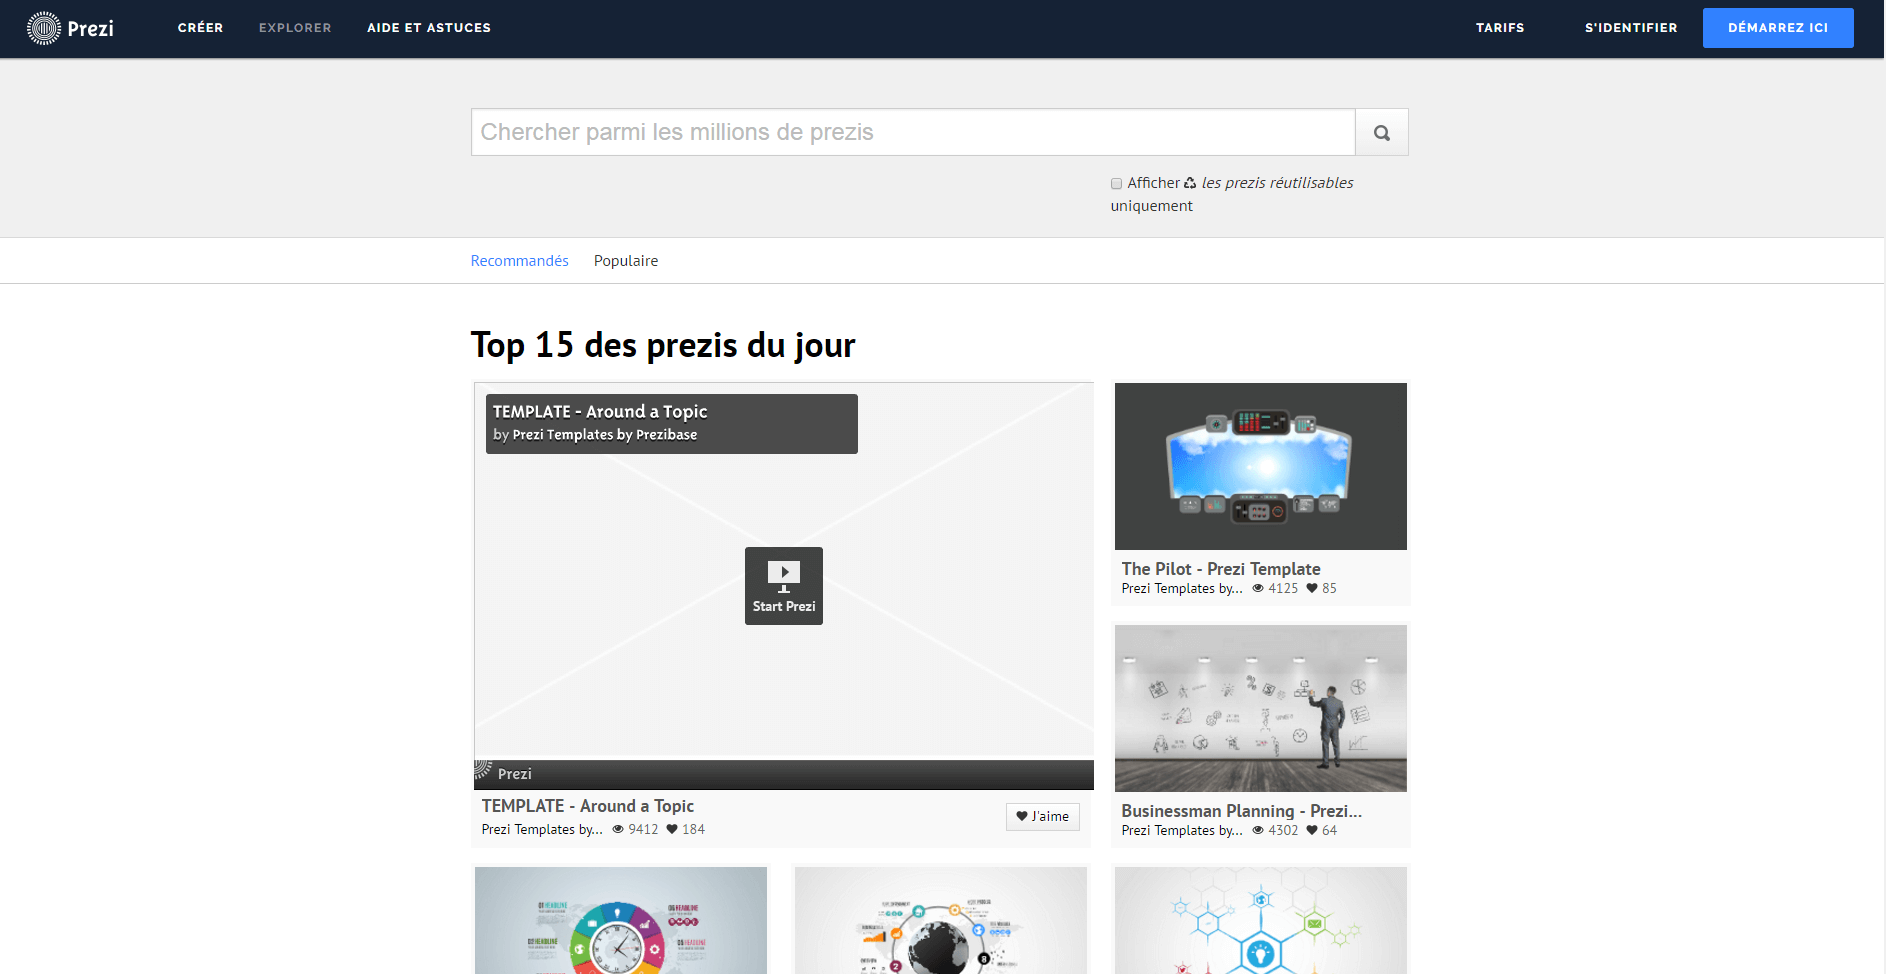Open the CRÉER menu item
This screenshot has height=974, width=1886.
201,28
